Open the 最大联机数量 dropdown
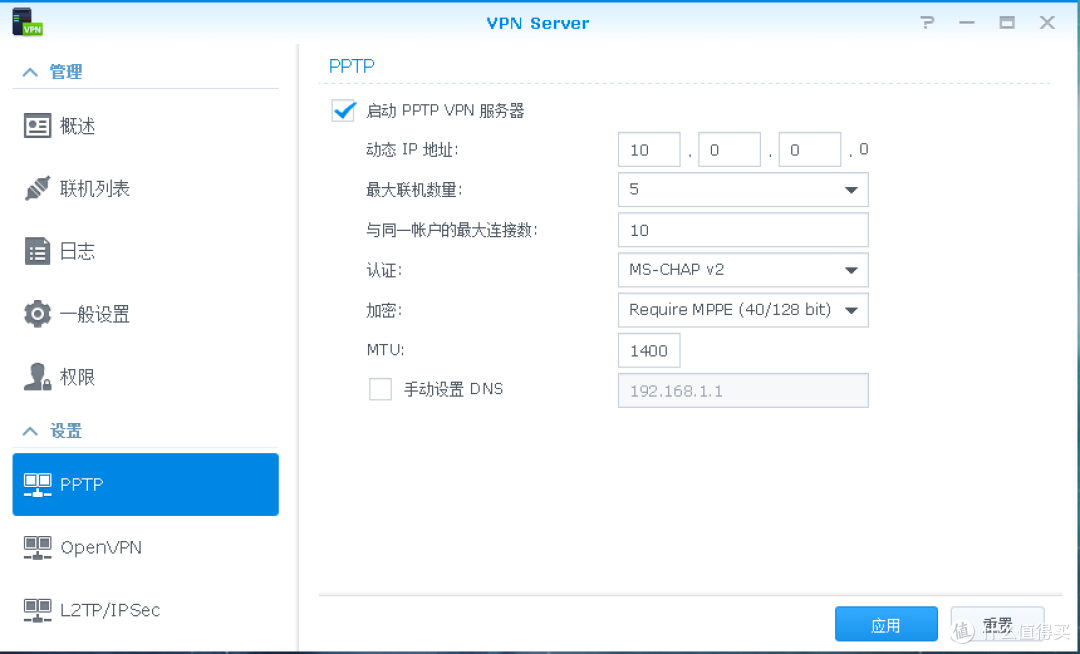Screen dimensions: 1080x654 tap(743, 189)
